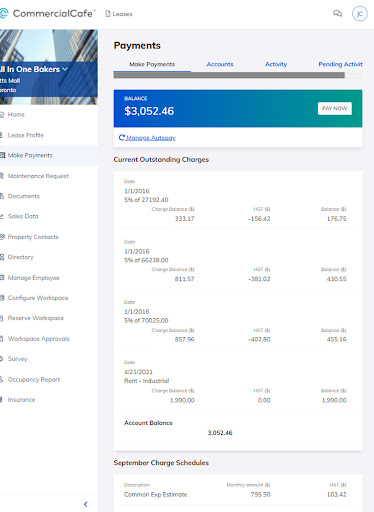This screenshot has height=512, width=374.
Task: Click the Survey sidebar icon
Action: coord(2,359)
